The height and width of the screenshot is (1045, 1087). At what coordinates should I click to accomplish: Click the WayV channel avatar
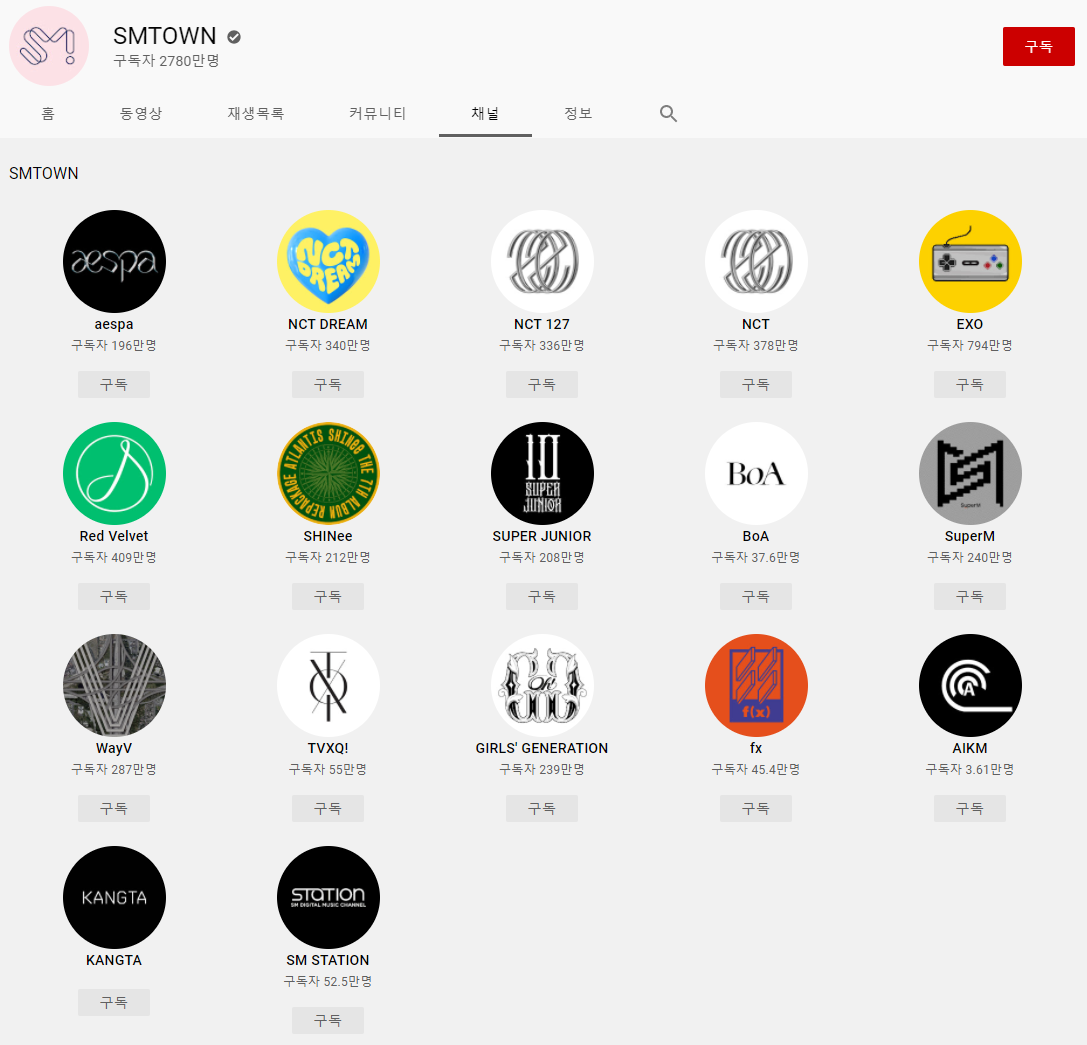pyautogui.click(x=114, y=685)
